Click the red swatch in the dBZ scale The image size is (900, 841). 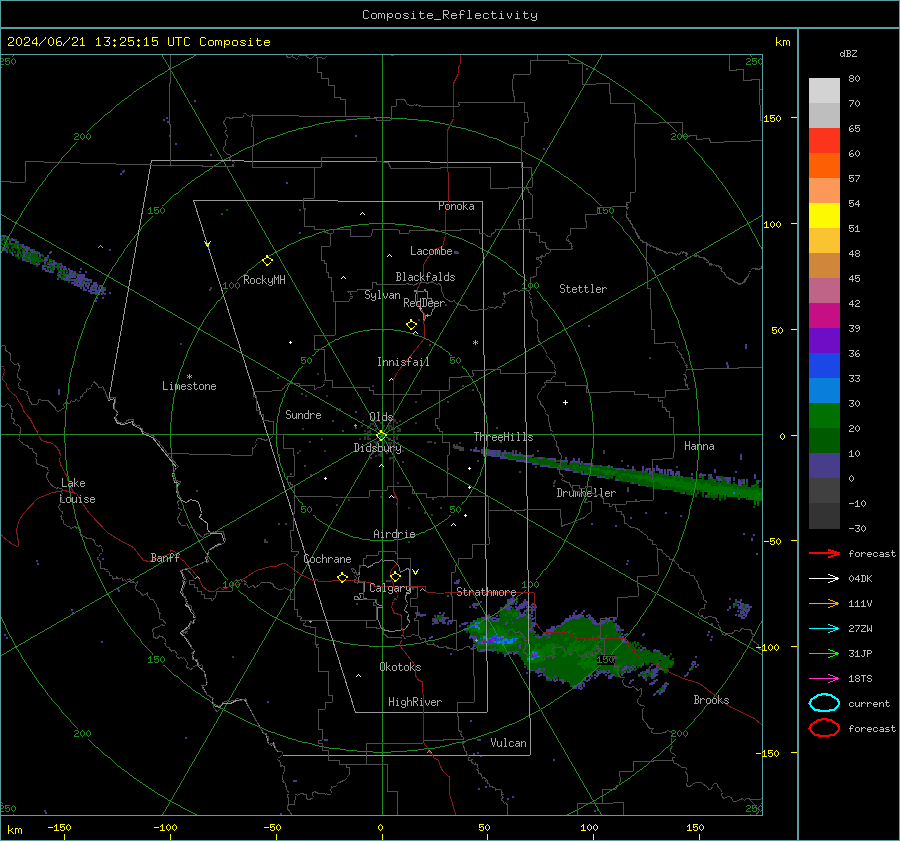point(824,140)
